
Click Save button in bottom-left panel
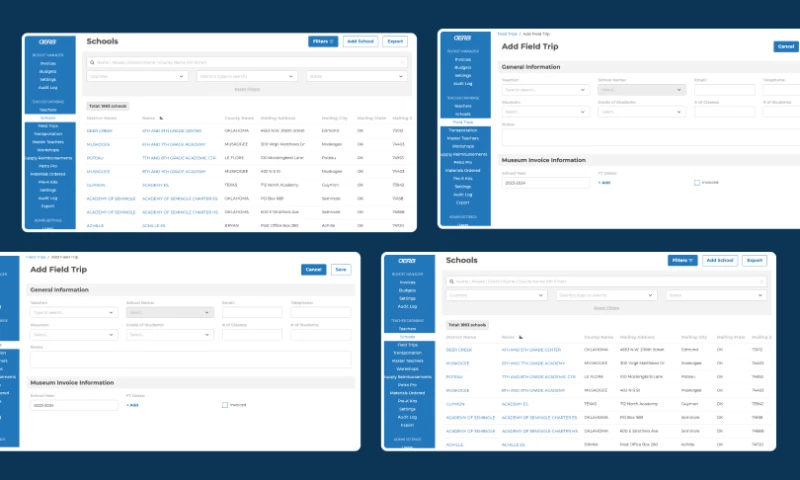tap(341, 269)
